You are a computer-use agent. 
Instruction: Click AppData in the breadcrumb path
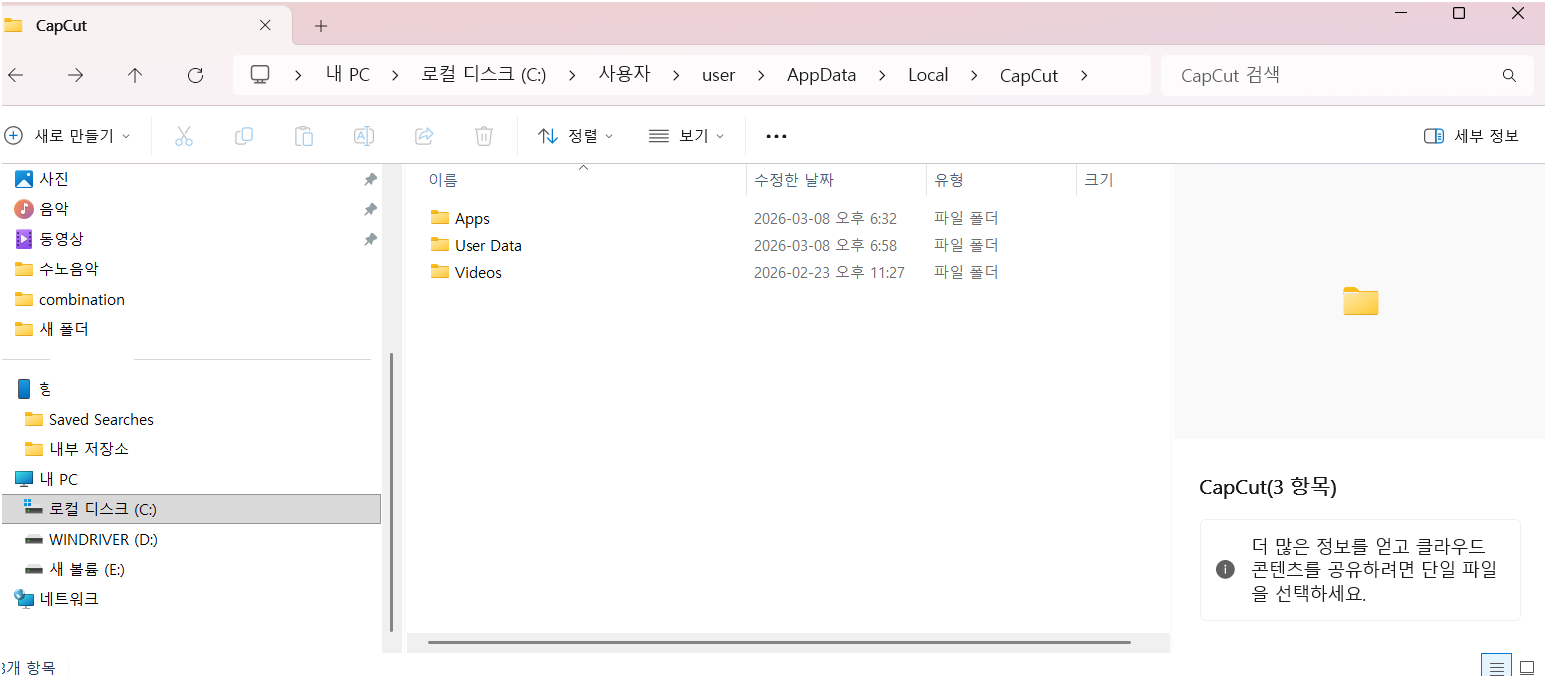click(821, 75)
